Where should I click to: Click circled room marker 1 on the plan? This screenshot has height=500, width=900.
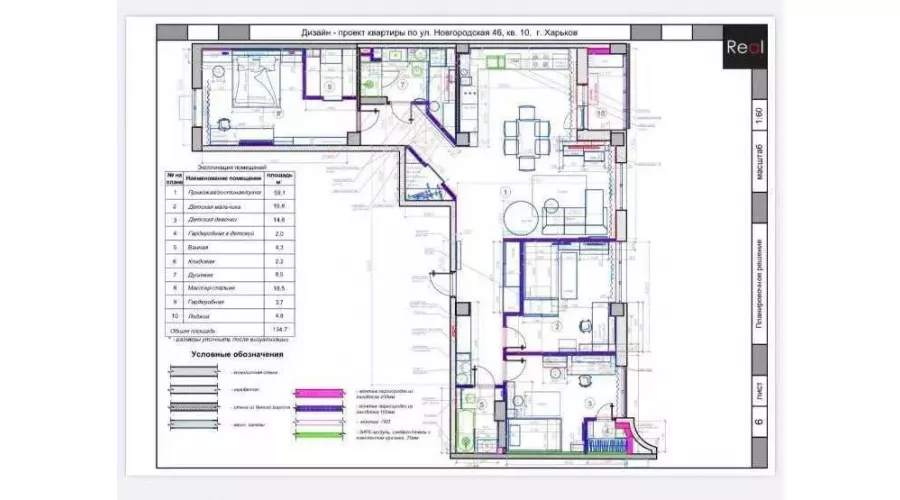point(506,192)
